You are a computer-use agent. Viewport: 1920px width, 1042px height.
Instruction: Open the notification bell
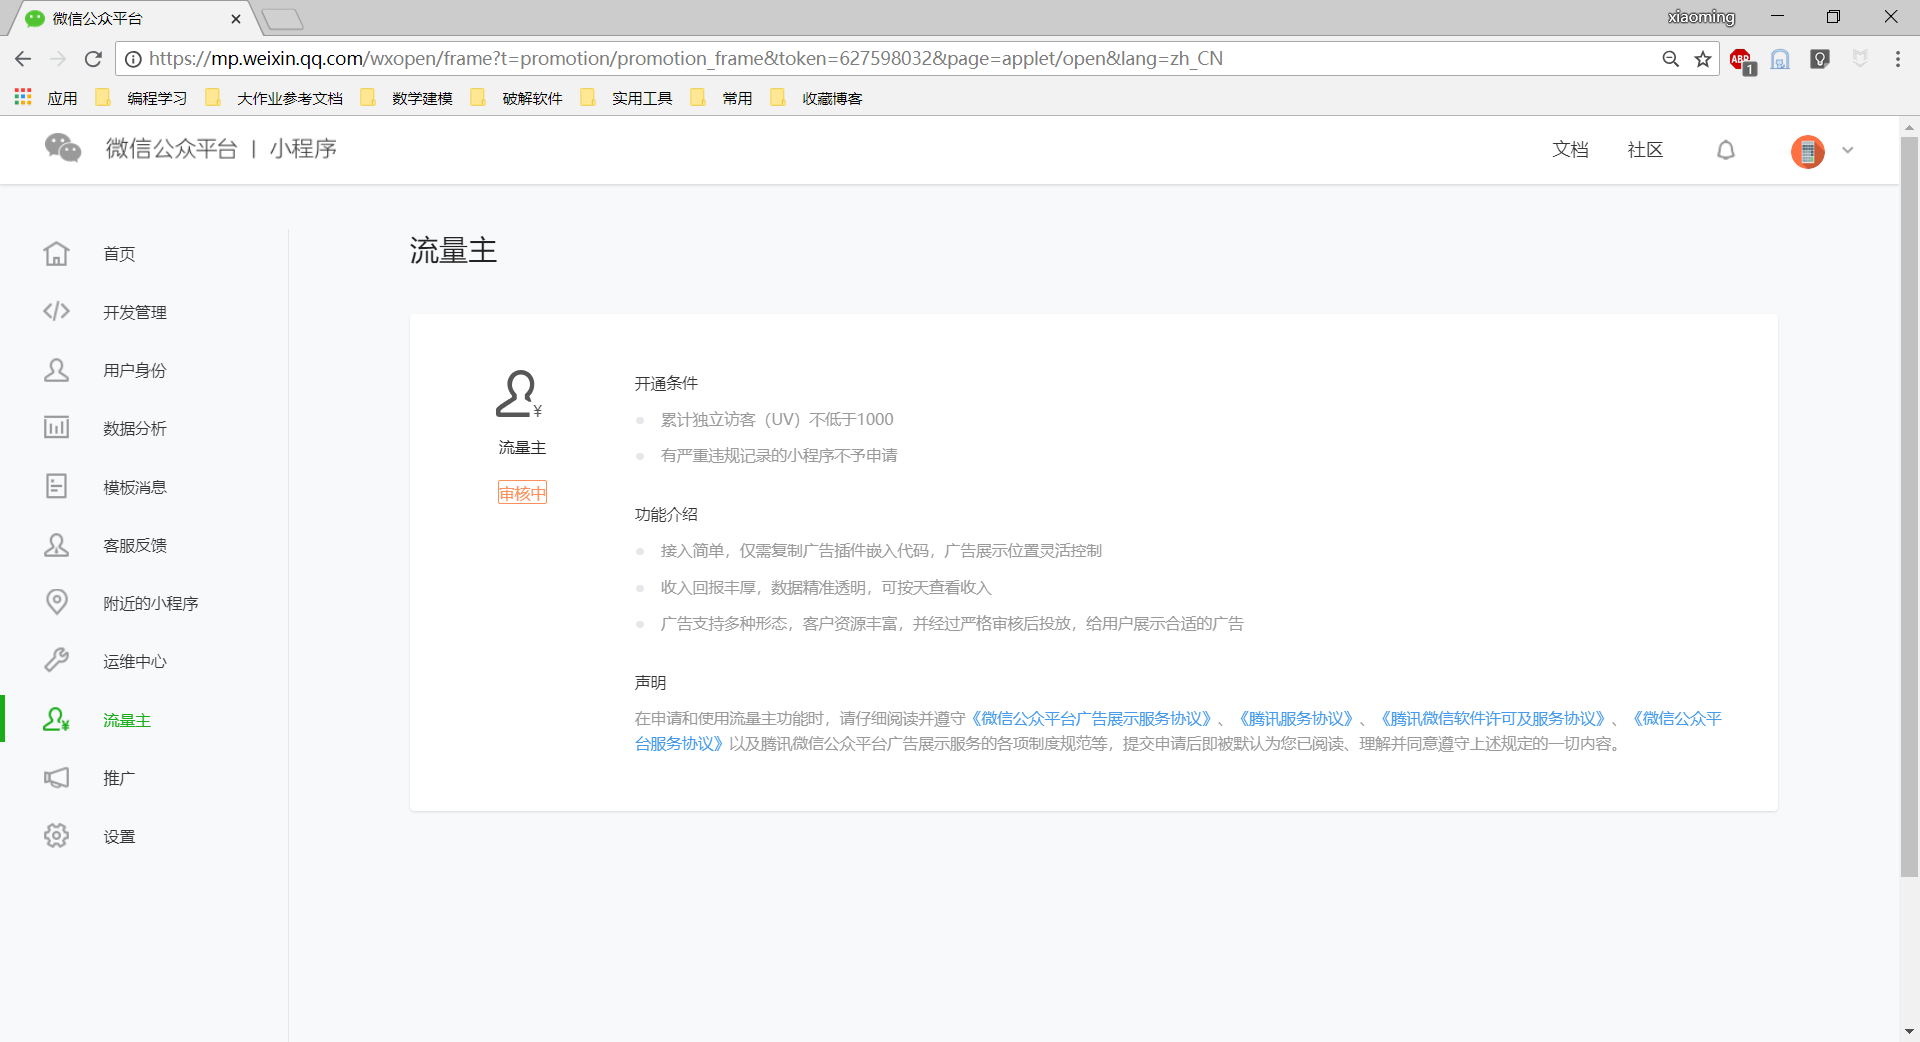pyautogui.click(x=1726, y=150)
